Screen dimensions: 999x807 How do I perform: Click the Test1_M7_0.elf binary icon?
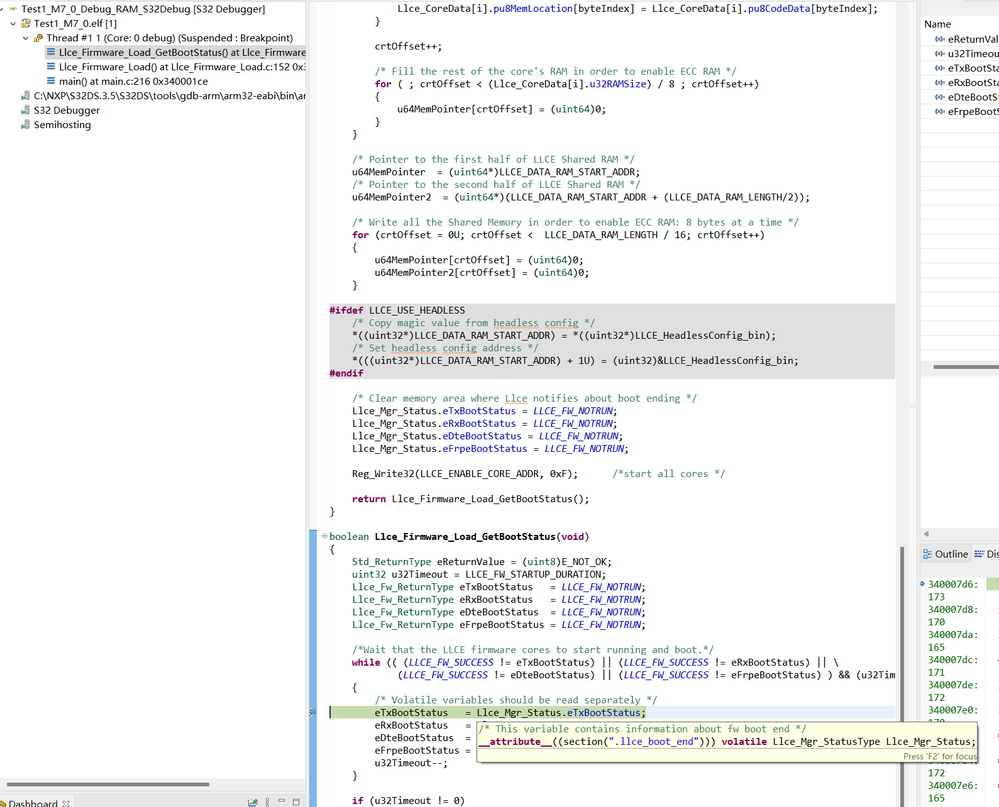[x=26, y=23]
